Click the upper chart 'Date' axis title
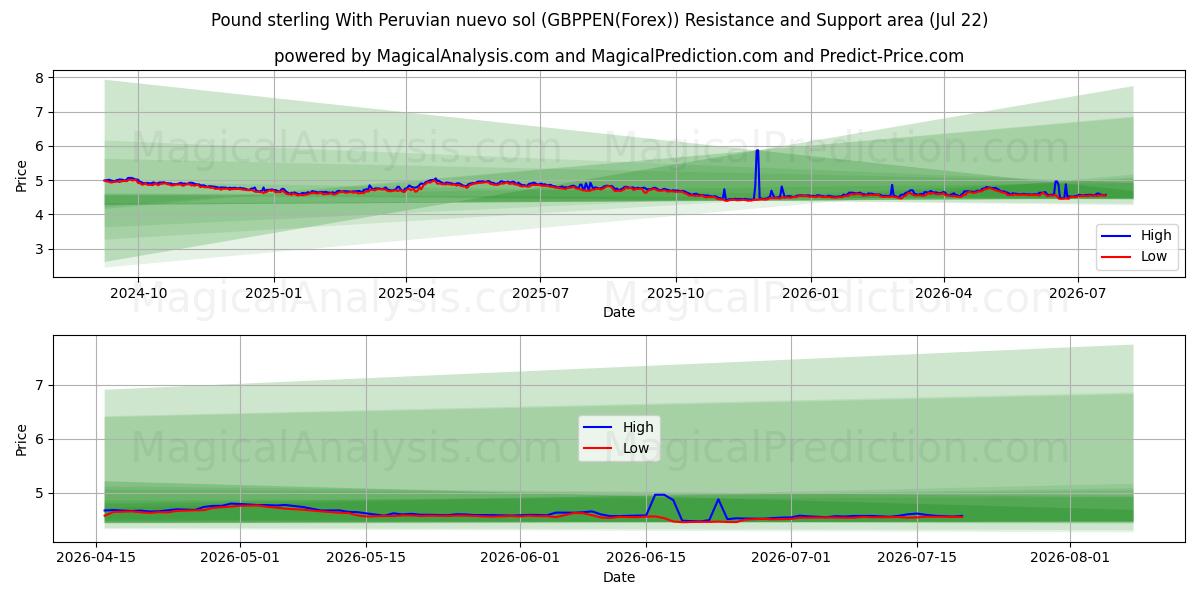 coord(619,312)
